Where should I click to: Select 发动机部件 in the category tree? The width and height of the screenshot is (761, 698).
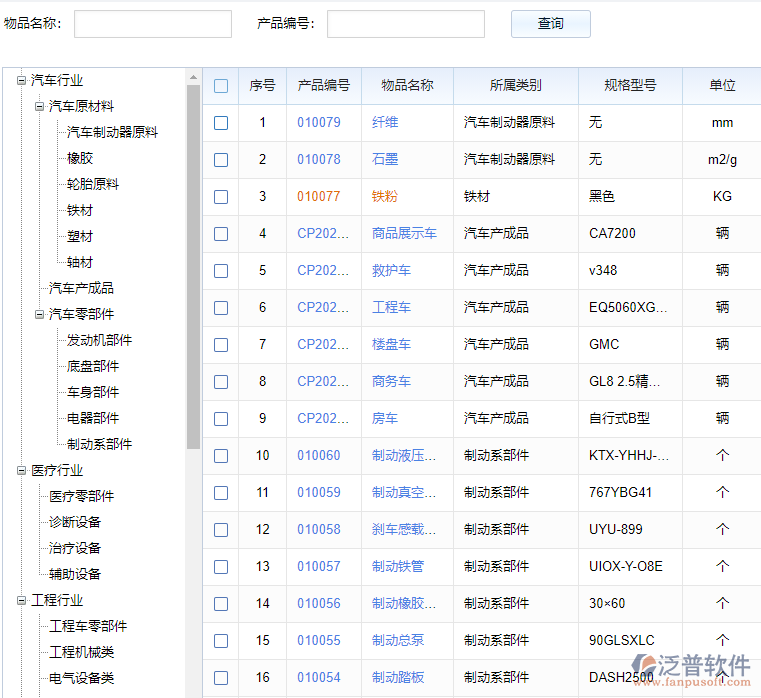pyautogui.click(x=99, y=341)
